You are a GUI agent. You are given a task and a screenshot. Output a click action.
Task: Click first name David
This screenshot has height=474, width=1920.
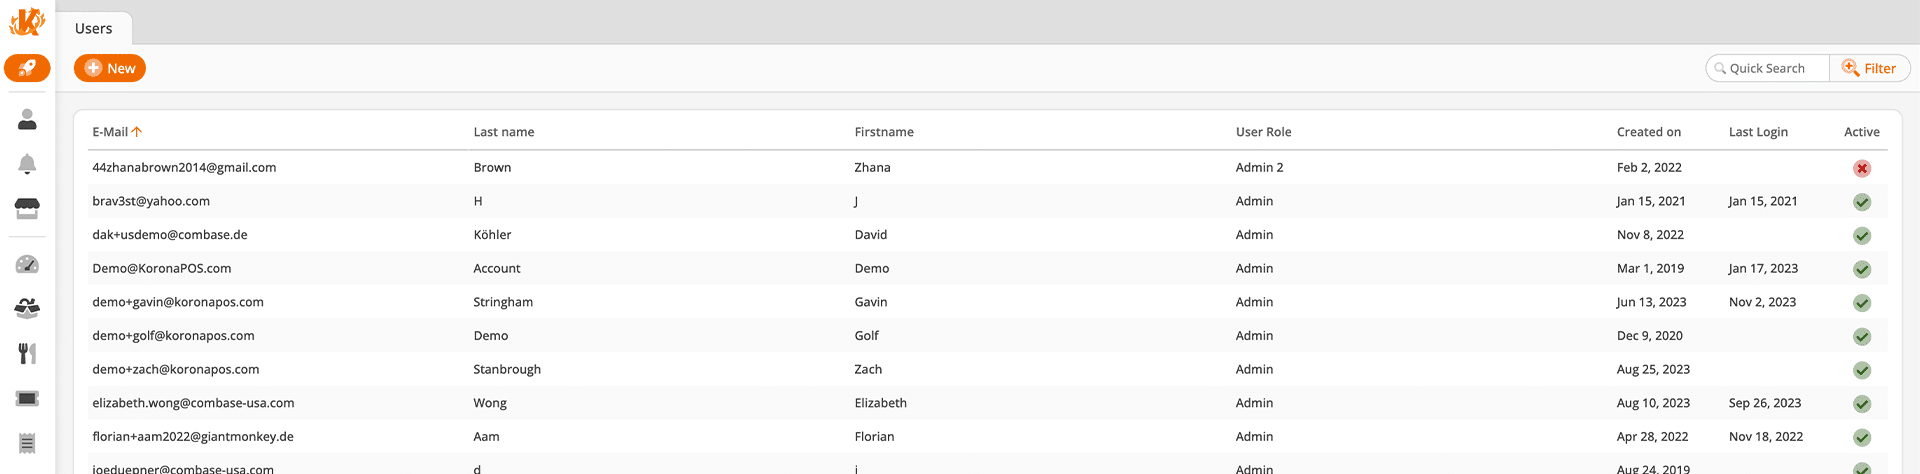(x=871, y=235)
